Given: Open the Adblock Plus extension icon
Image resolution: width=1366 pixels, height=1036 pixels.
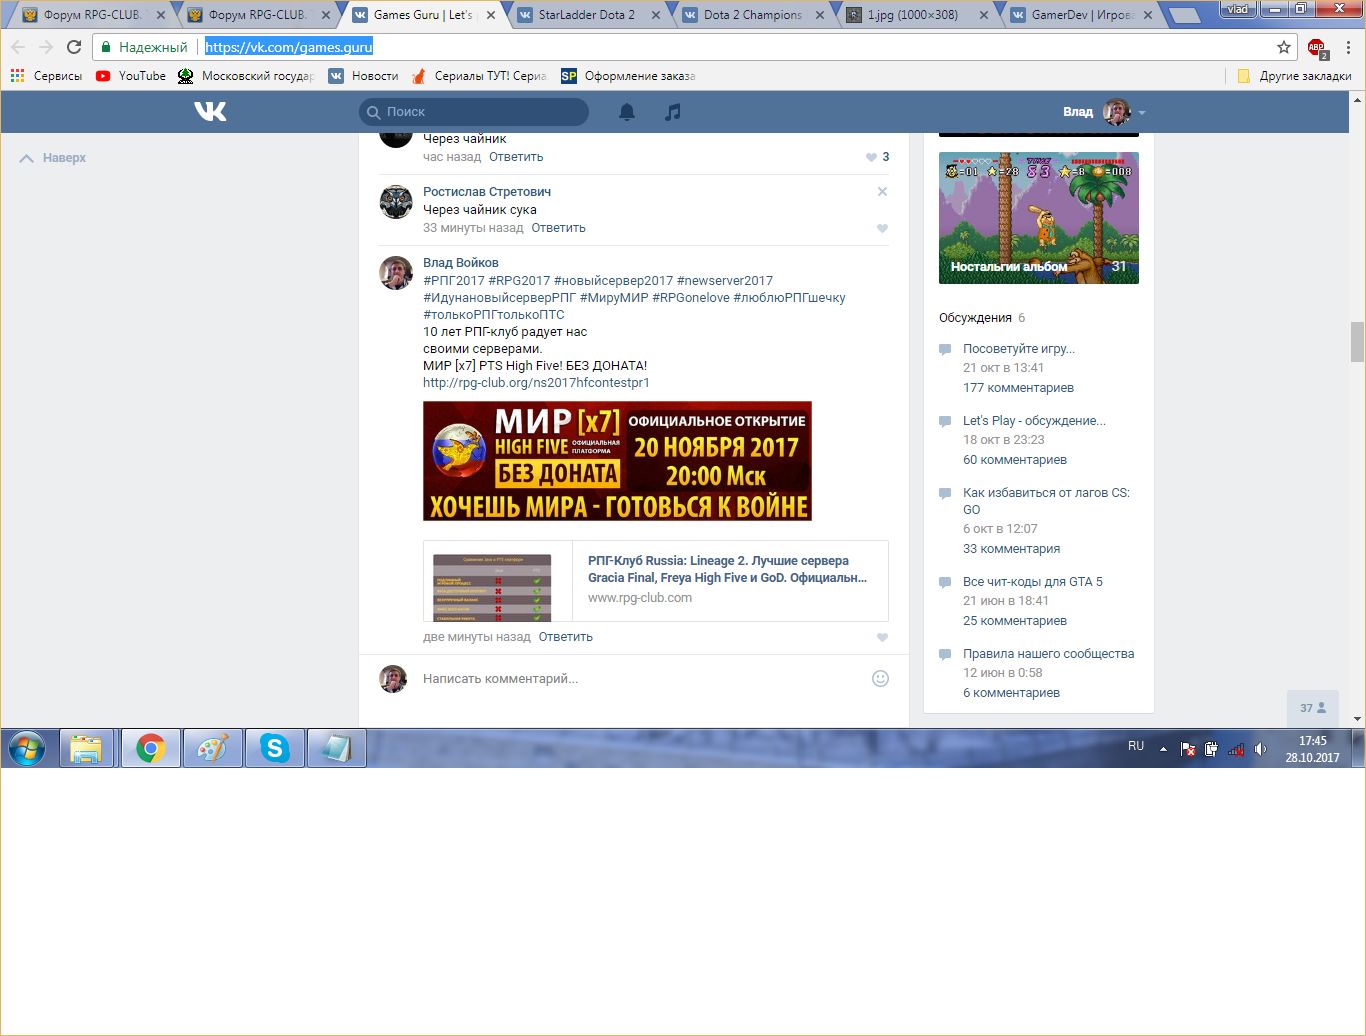Looking at the screenshot, I should pos(1317,47).
